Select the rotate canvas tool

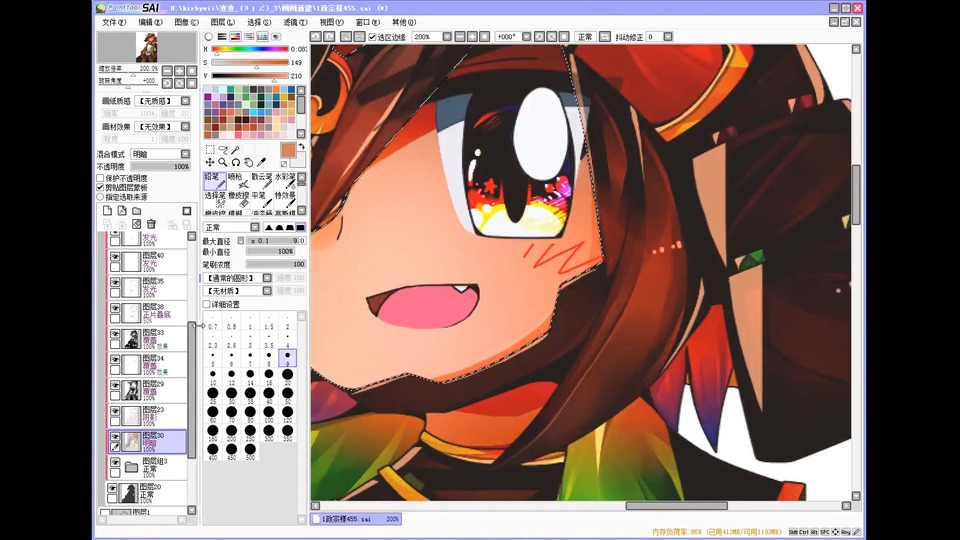pyautogui.click(x=236, y=162)
